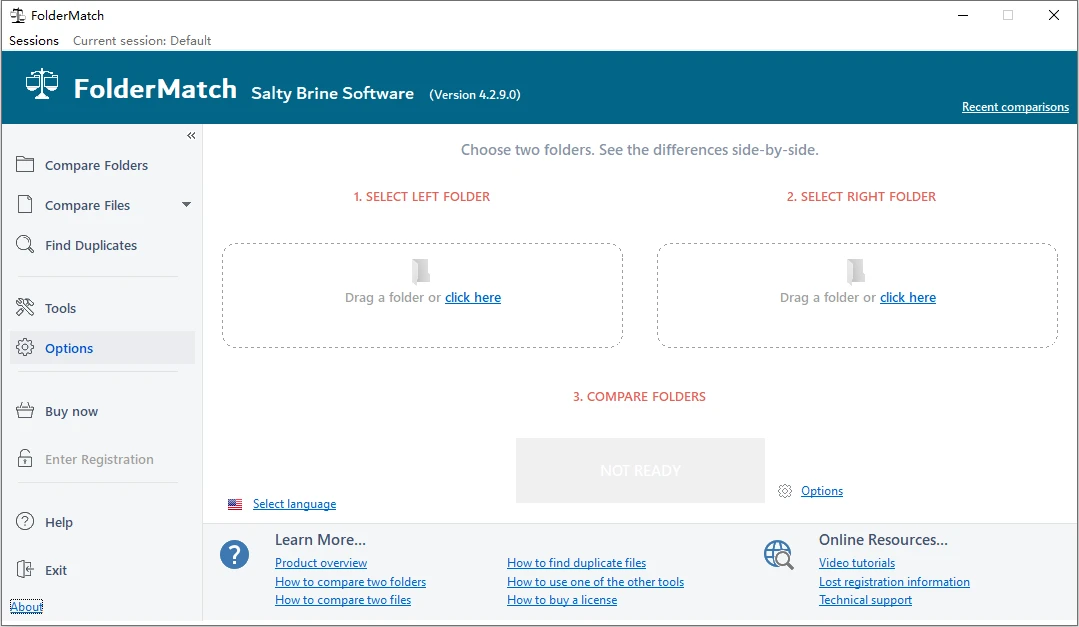1079x627 pixels.
Task: Click the Tools wrench icon
Action: point(25,308)
